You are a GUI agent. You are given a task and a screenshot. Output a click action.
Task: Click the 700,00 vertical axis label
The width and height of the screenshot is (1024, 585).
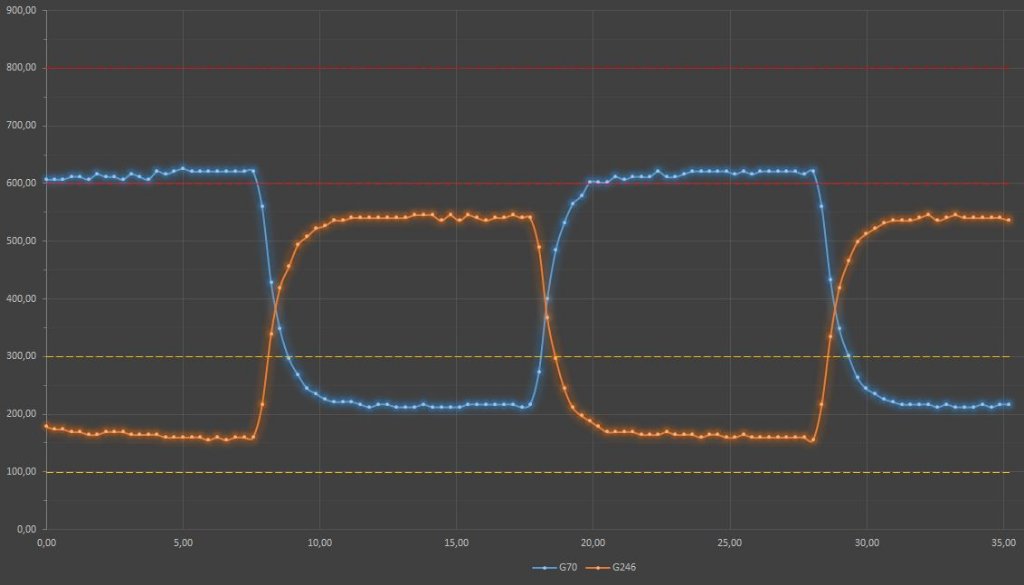pos(21,126)
